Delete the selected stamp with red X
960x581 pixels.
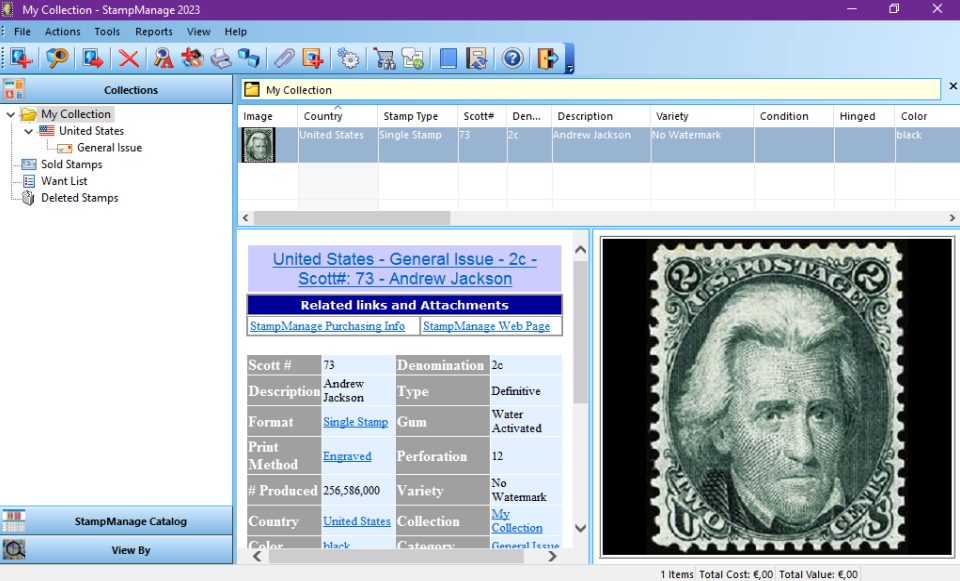(x=129, y=58)
